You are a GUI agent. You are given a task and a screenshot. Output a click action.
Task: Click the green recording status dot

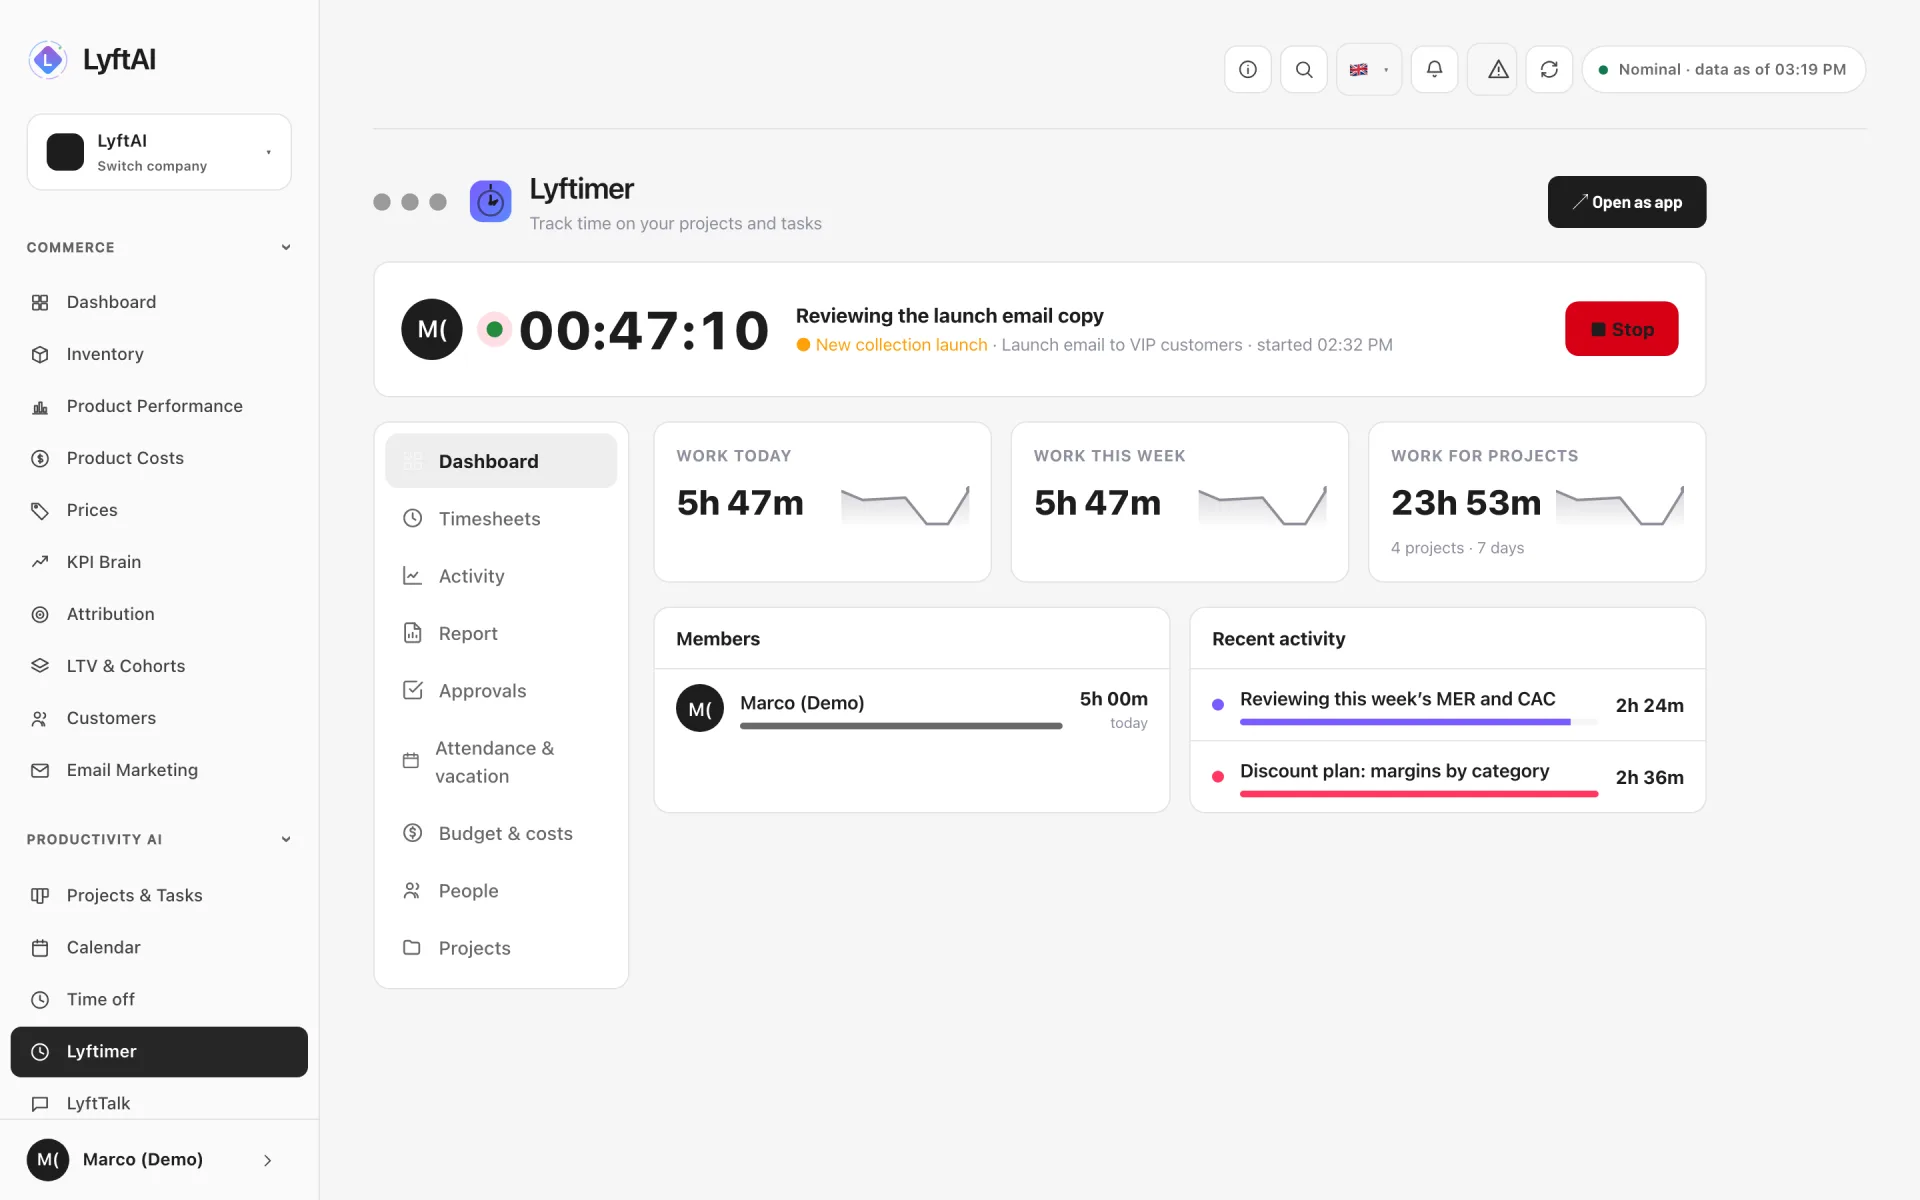(494, 329)
